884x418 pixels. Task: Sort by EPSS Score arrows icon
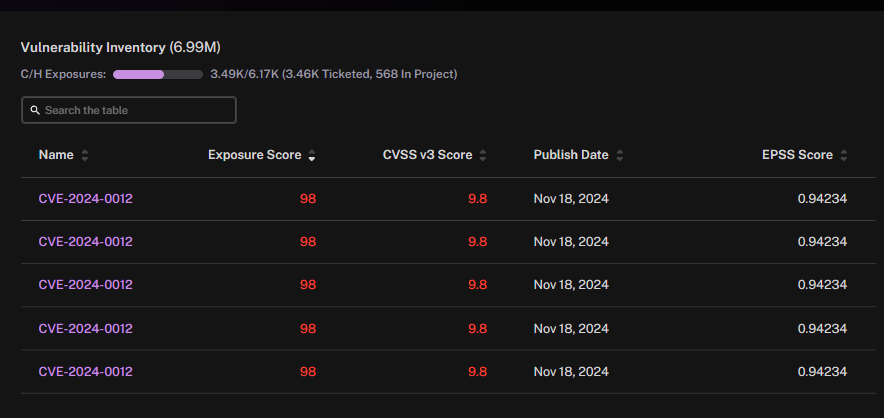843,155
